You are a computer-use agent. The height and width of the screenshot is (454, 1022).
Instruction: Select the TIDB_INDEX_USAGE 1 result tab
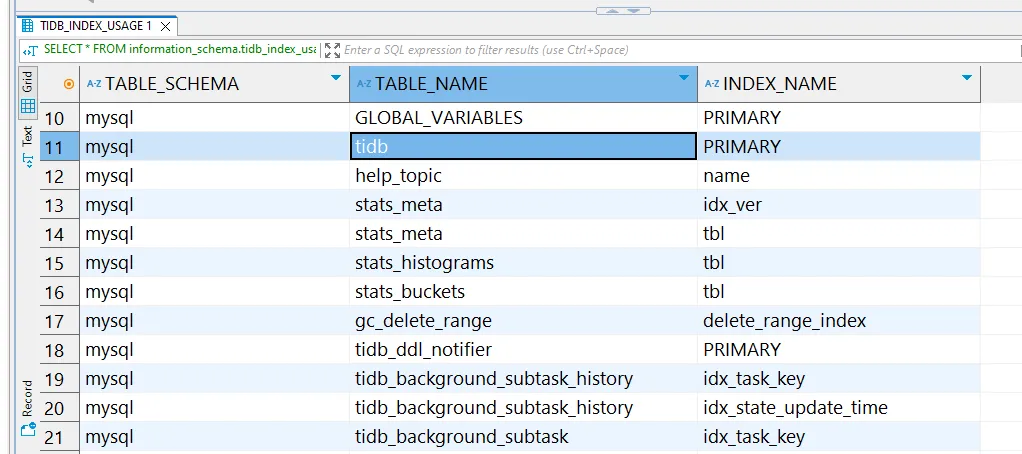96,25
